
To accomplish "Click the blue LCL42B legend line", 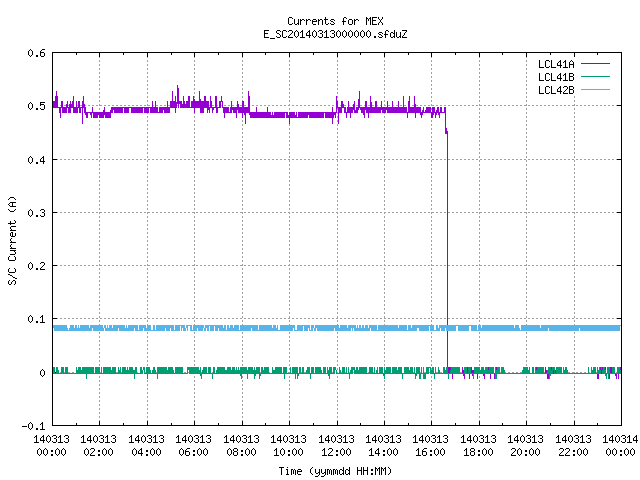I will pyautogui.click(x=595, y=90).
